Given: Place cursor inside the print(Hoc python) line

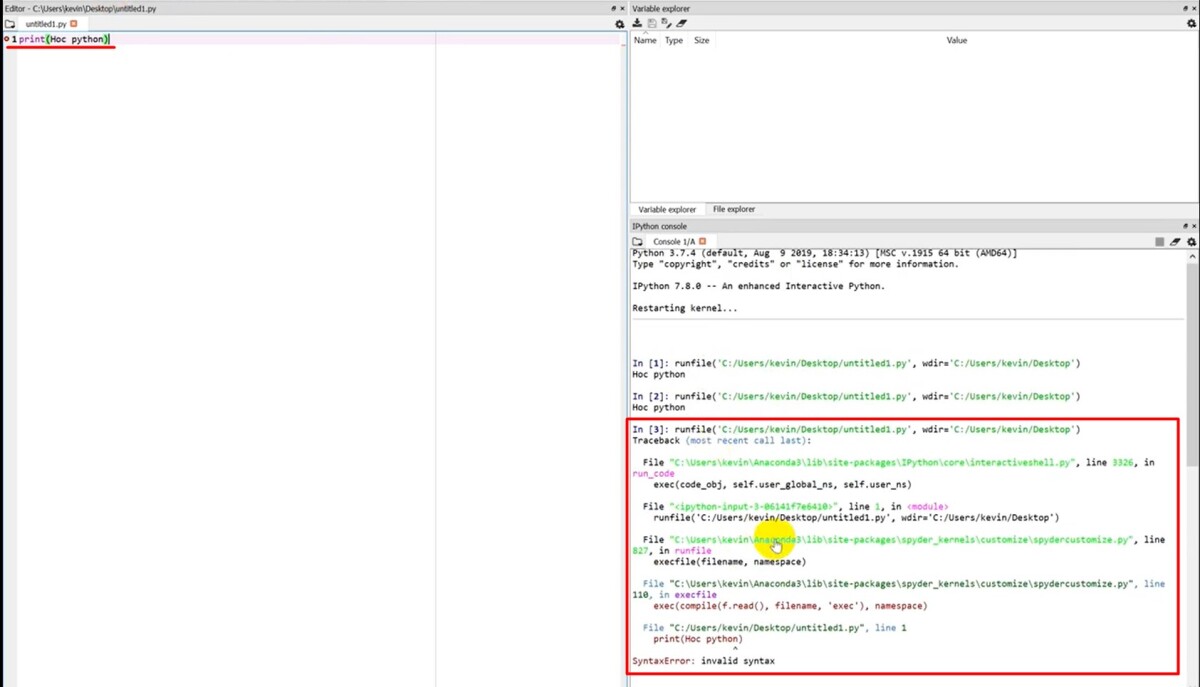Looking at the screenshot, I should (x=60, y=39).
